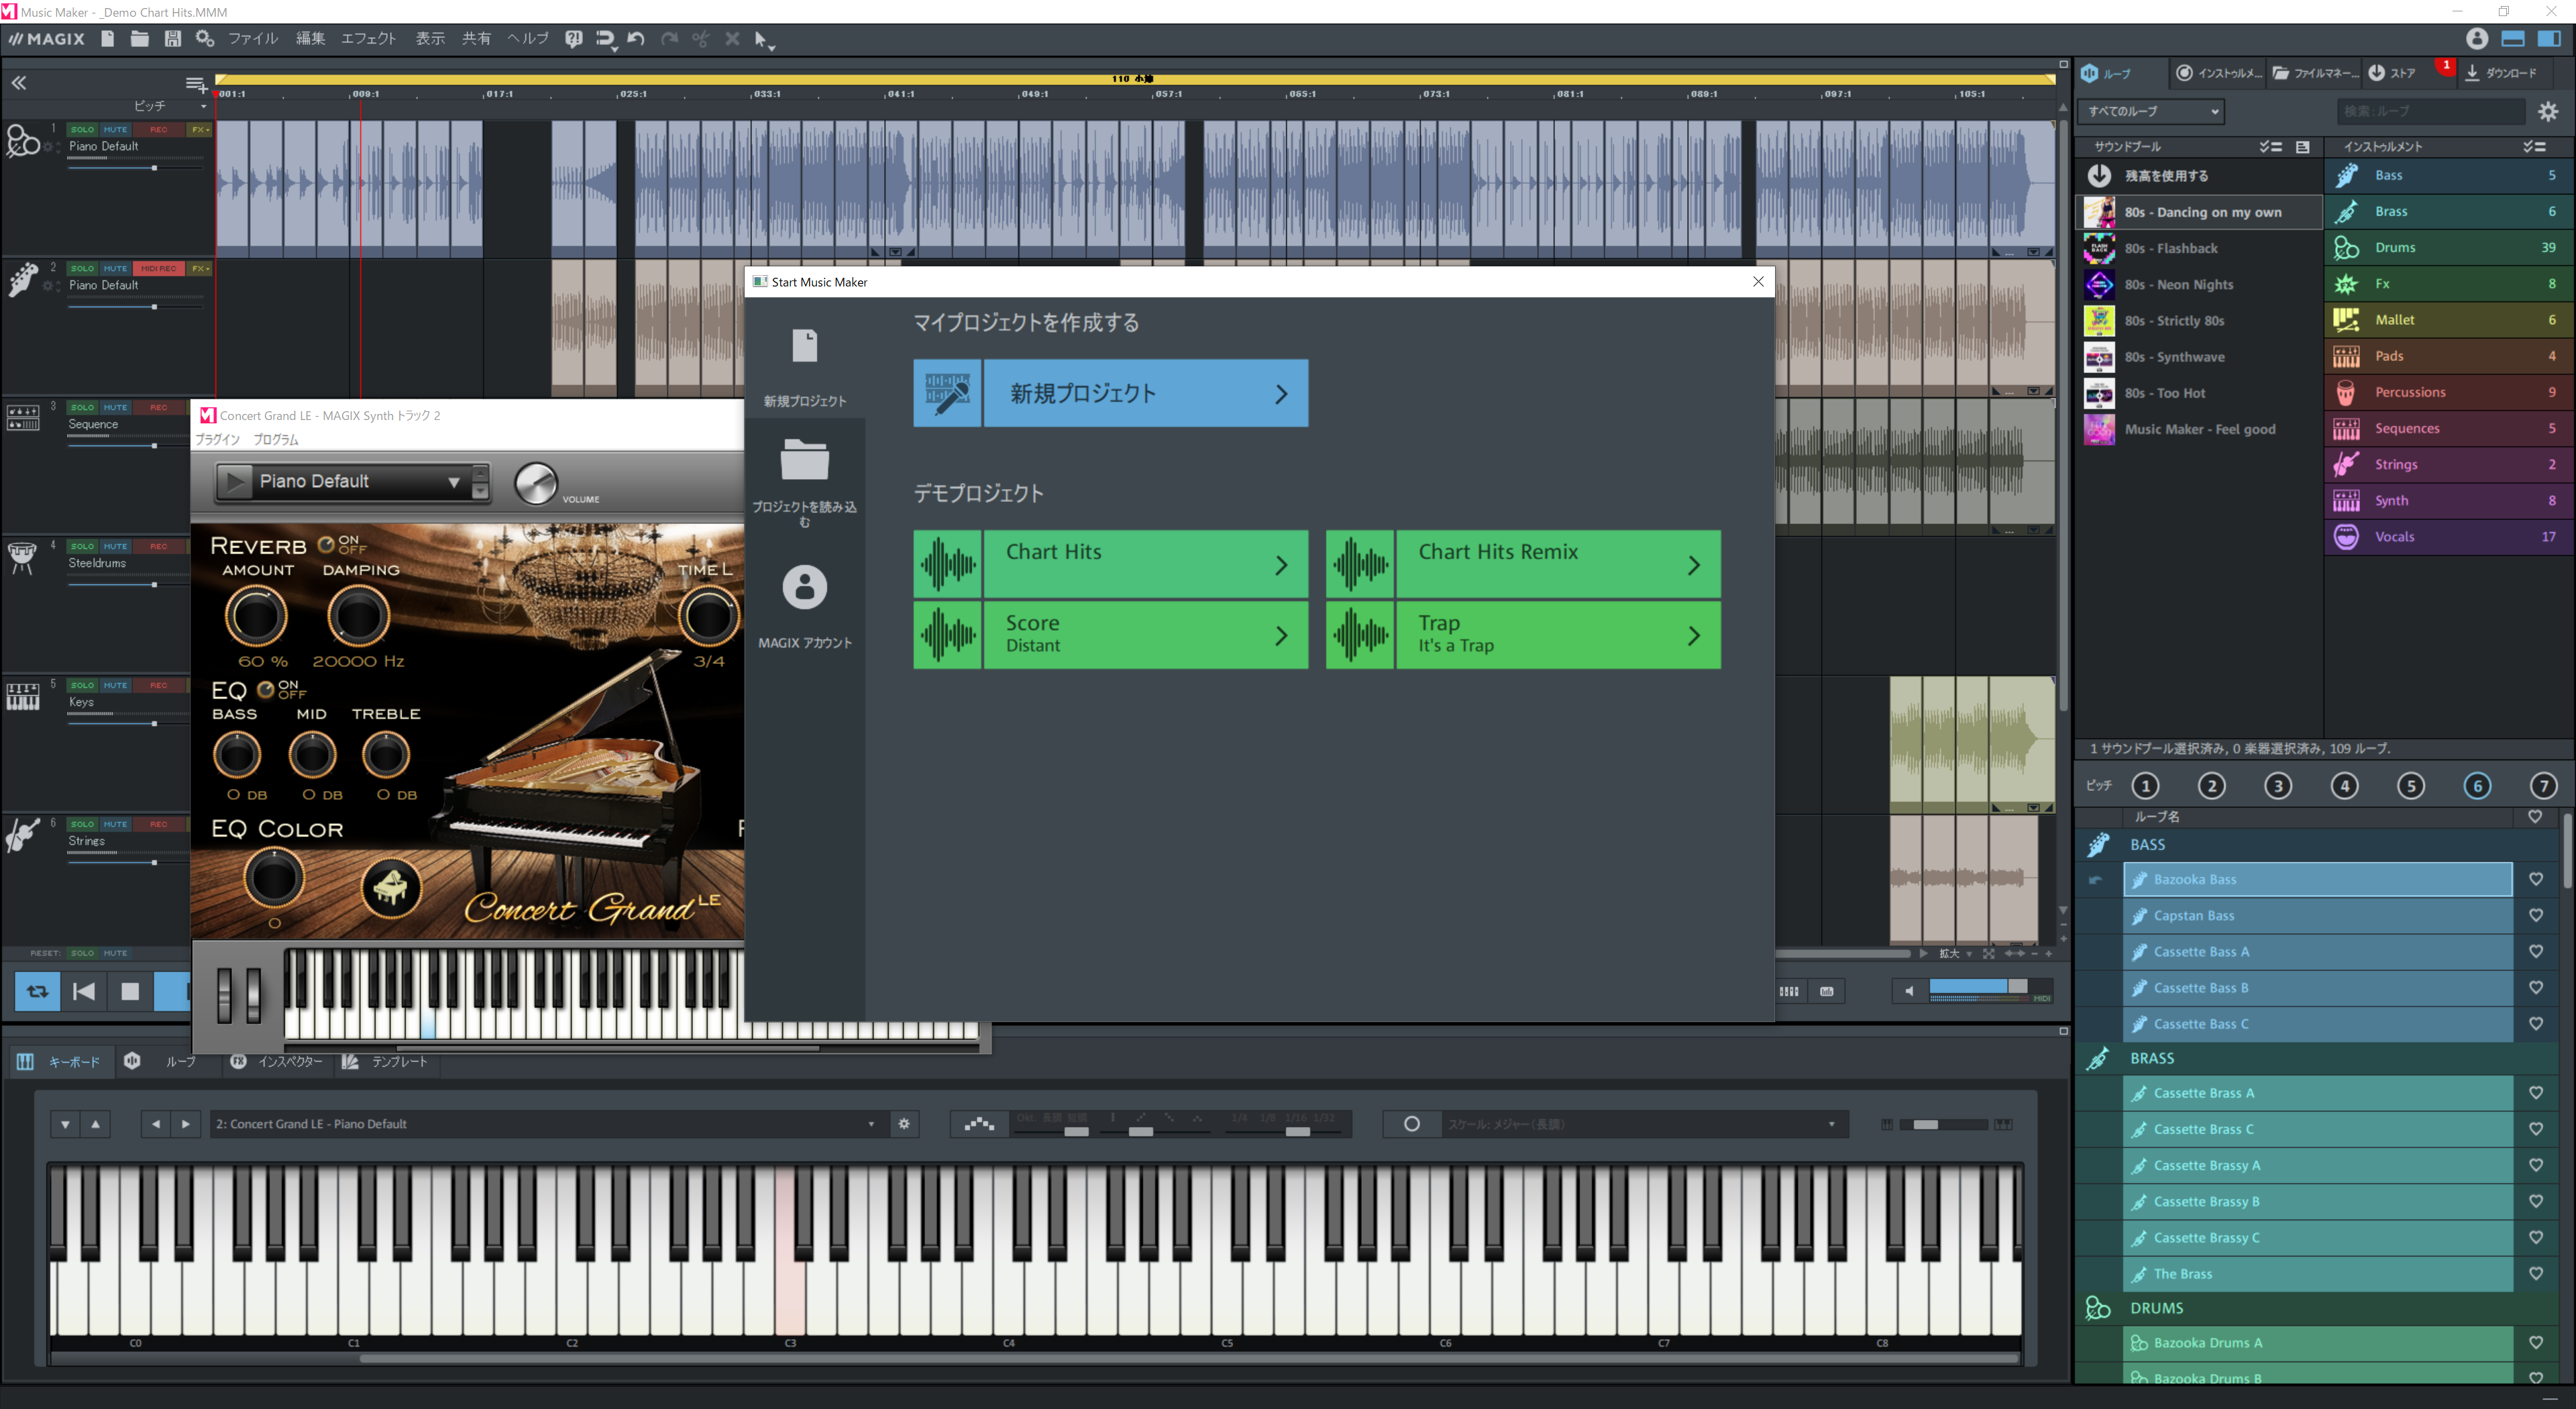Click the new project document icon in dialog

tap(805, 346)
